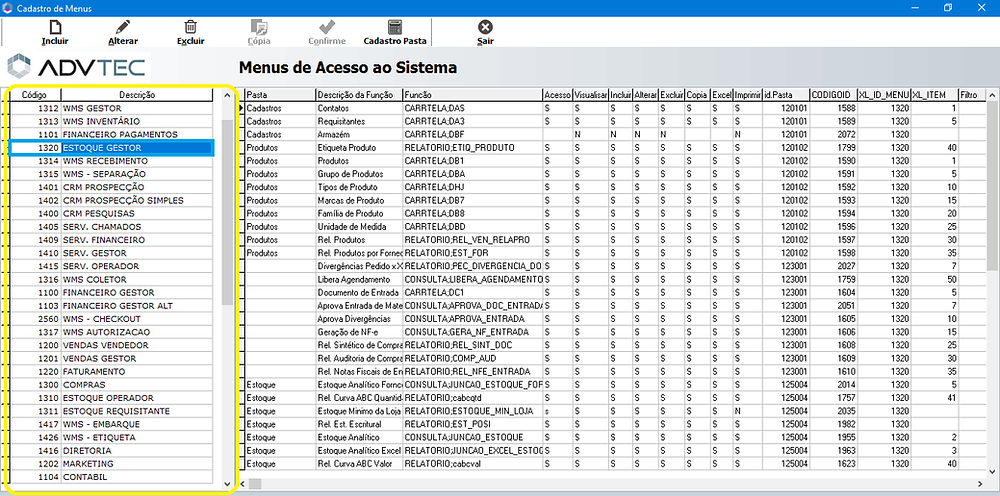Click the Grupo de Produtos cell

coord(359,174)
